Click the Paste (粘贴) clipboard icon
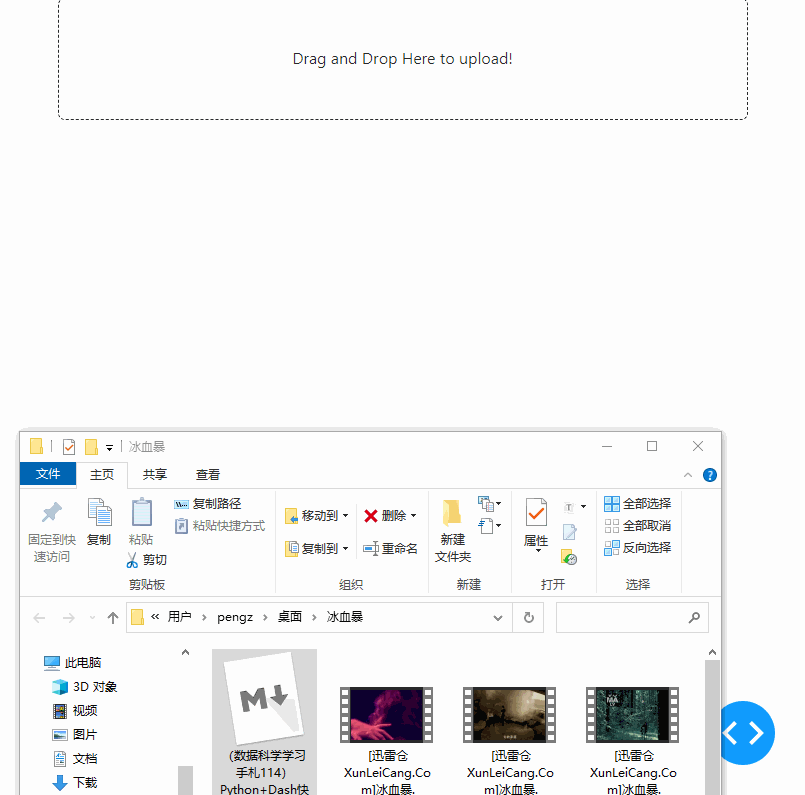 point(142,512)
